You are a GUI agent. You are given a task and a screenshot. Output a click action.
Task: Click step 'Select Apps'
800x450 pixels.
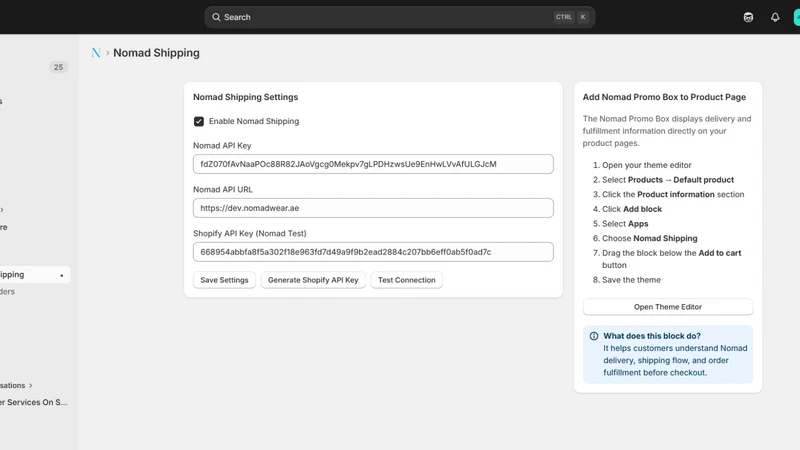click(x=625, y=223)
